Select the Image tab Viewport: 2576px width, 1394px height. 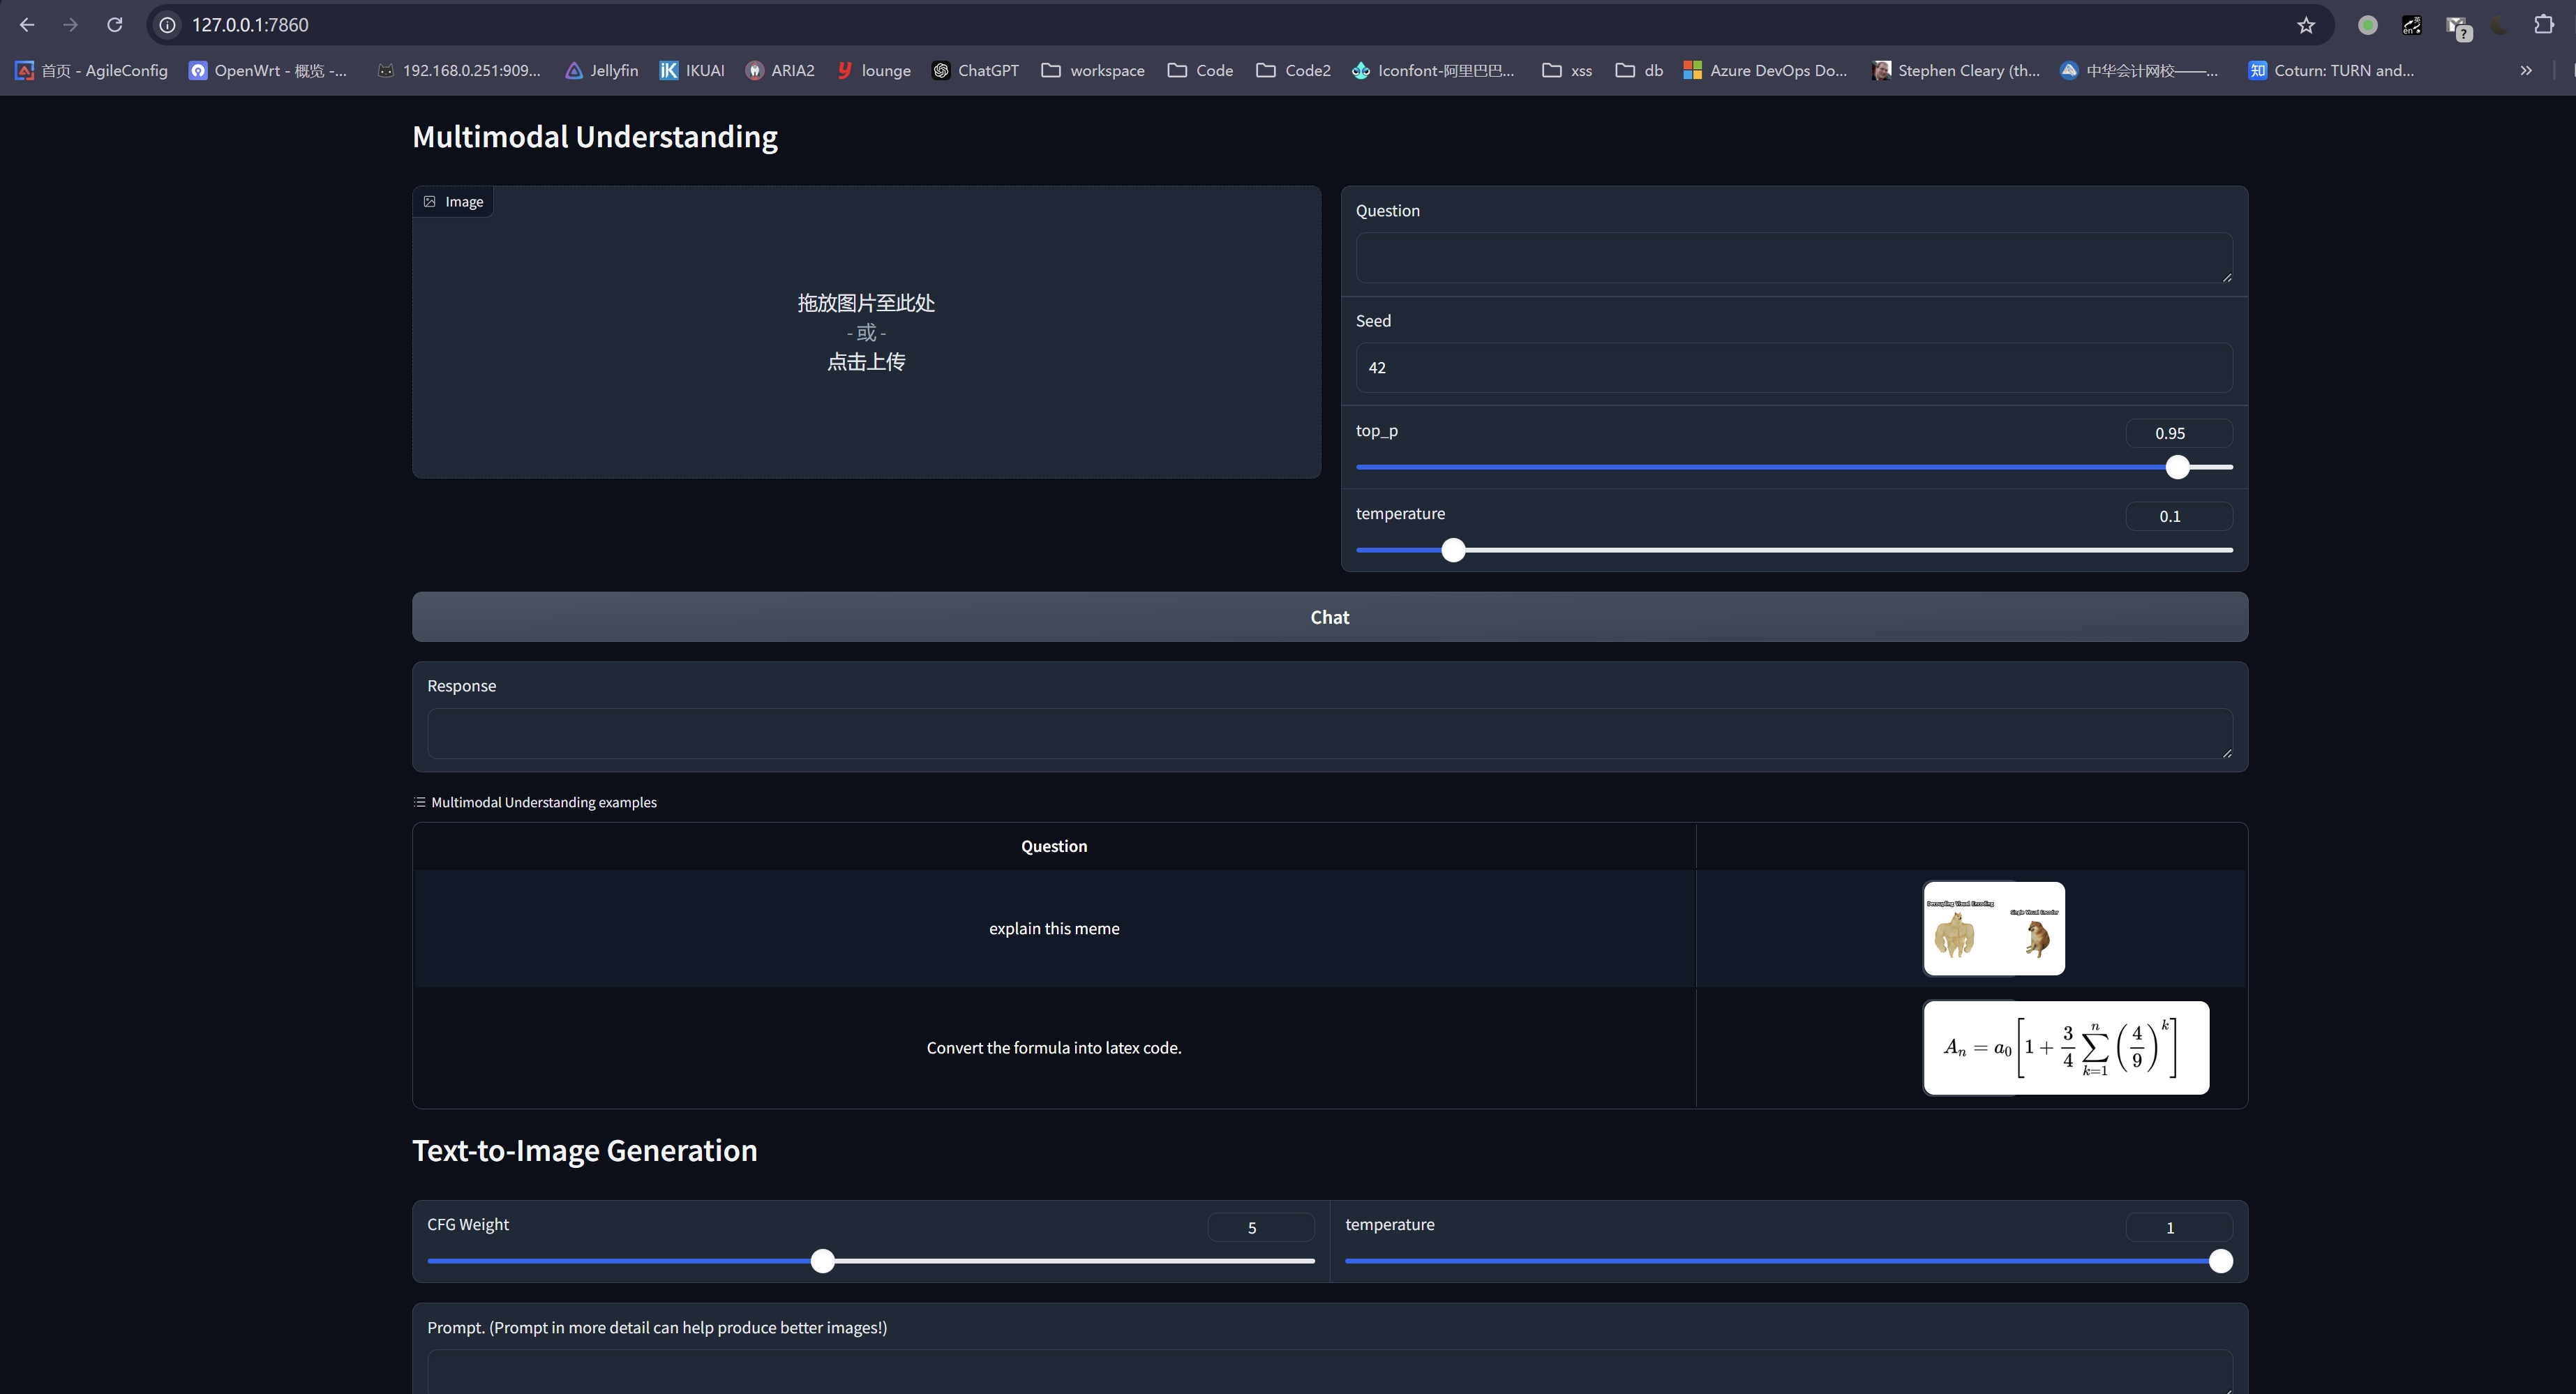click(x=453, y=201)
